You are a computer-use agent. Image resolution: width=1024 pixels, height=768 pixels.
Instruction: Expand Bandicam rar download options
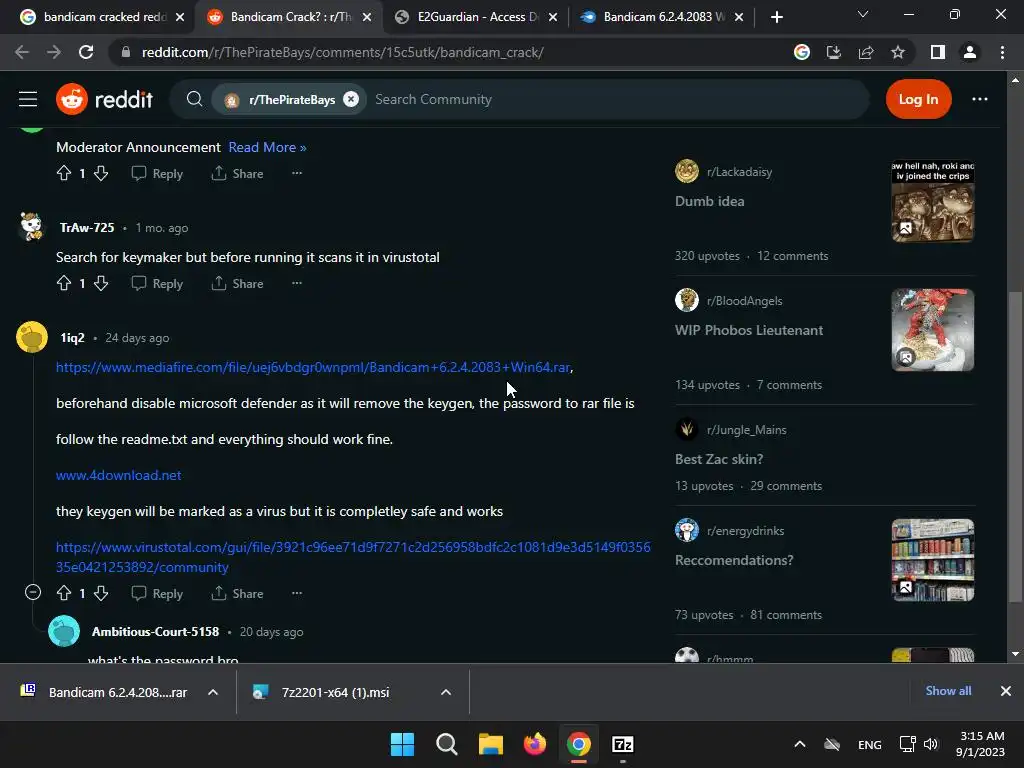tap(213, 692)
